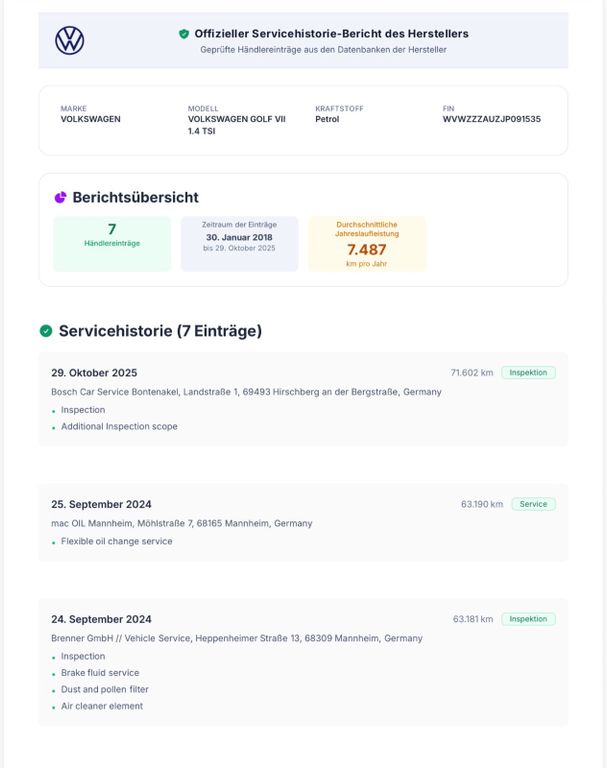Select the Durchschnittliche Jahreslaufleistung card
Image resolution: width=607 pixels, height=768 pixels.
[x=367, y=244]
